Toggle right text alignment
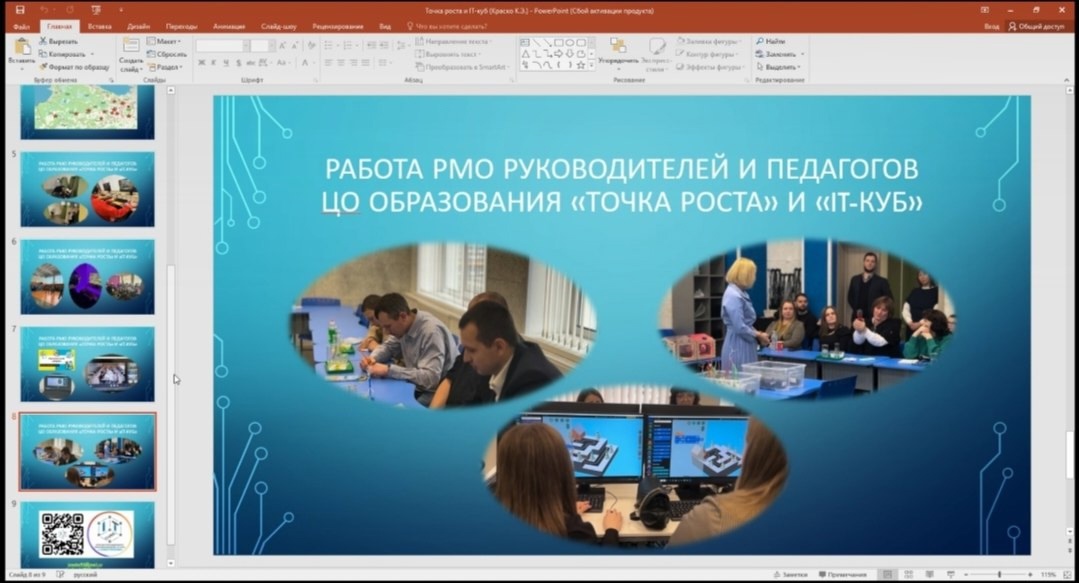Image resolution: width=1079 pixels, height=583 pixels. pyautogui.click(x=353, y=63)
